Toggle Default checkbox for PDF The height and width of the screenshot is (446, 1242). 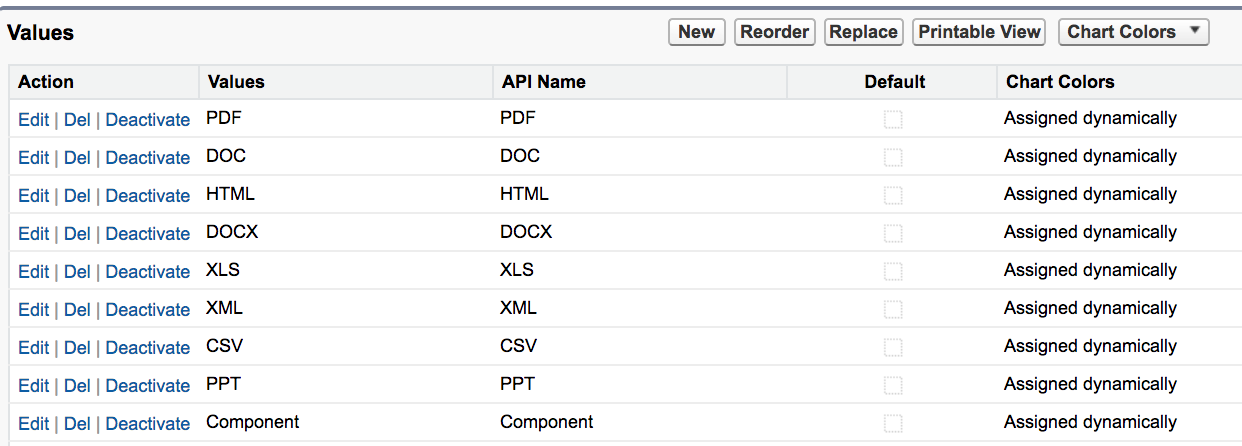coord(893,120)
